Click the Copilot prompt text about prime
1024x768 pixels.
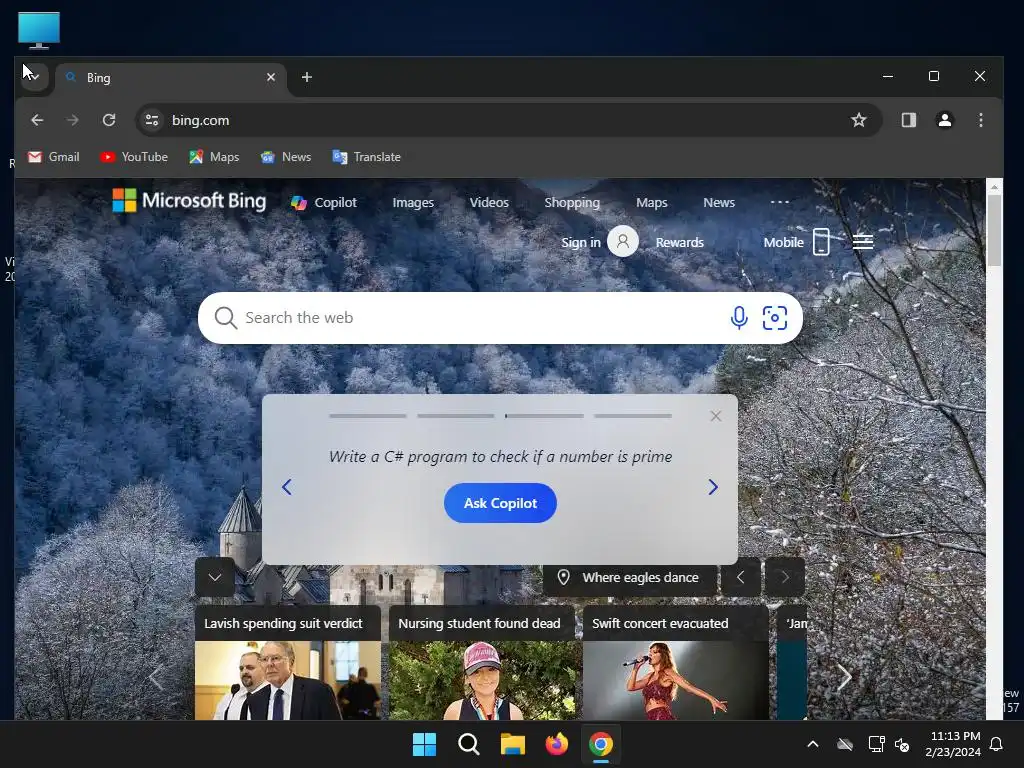click(x=500, y=456)
